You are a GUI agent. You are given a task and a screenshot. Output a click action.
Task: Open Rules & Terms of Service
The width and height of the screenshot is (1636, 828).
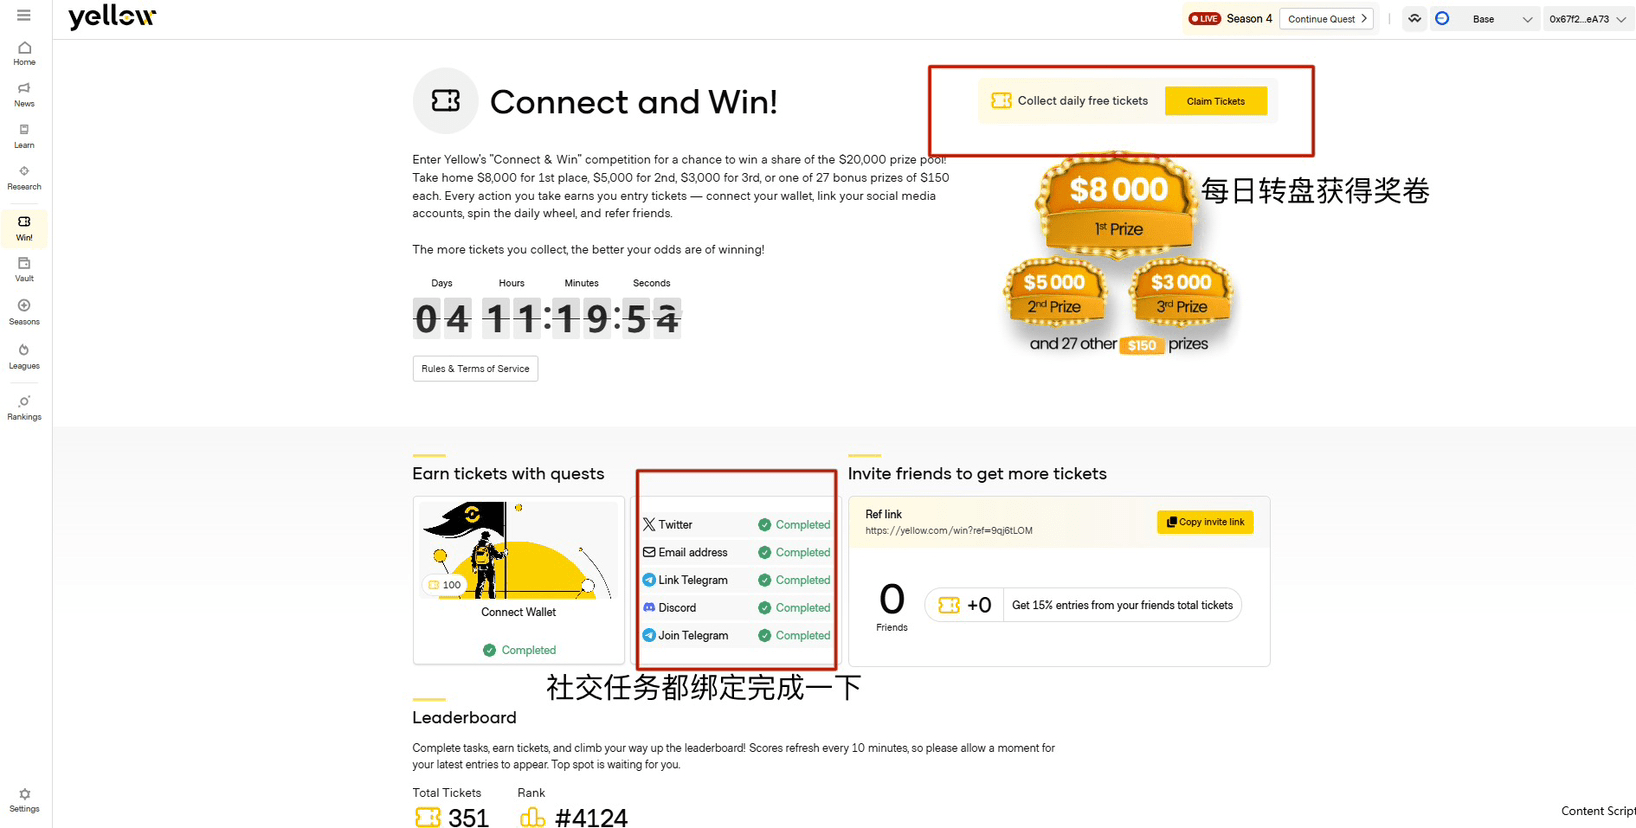(475, 369)
